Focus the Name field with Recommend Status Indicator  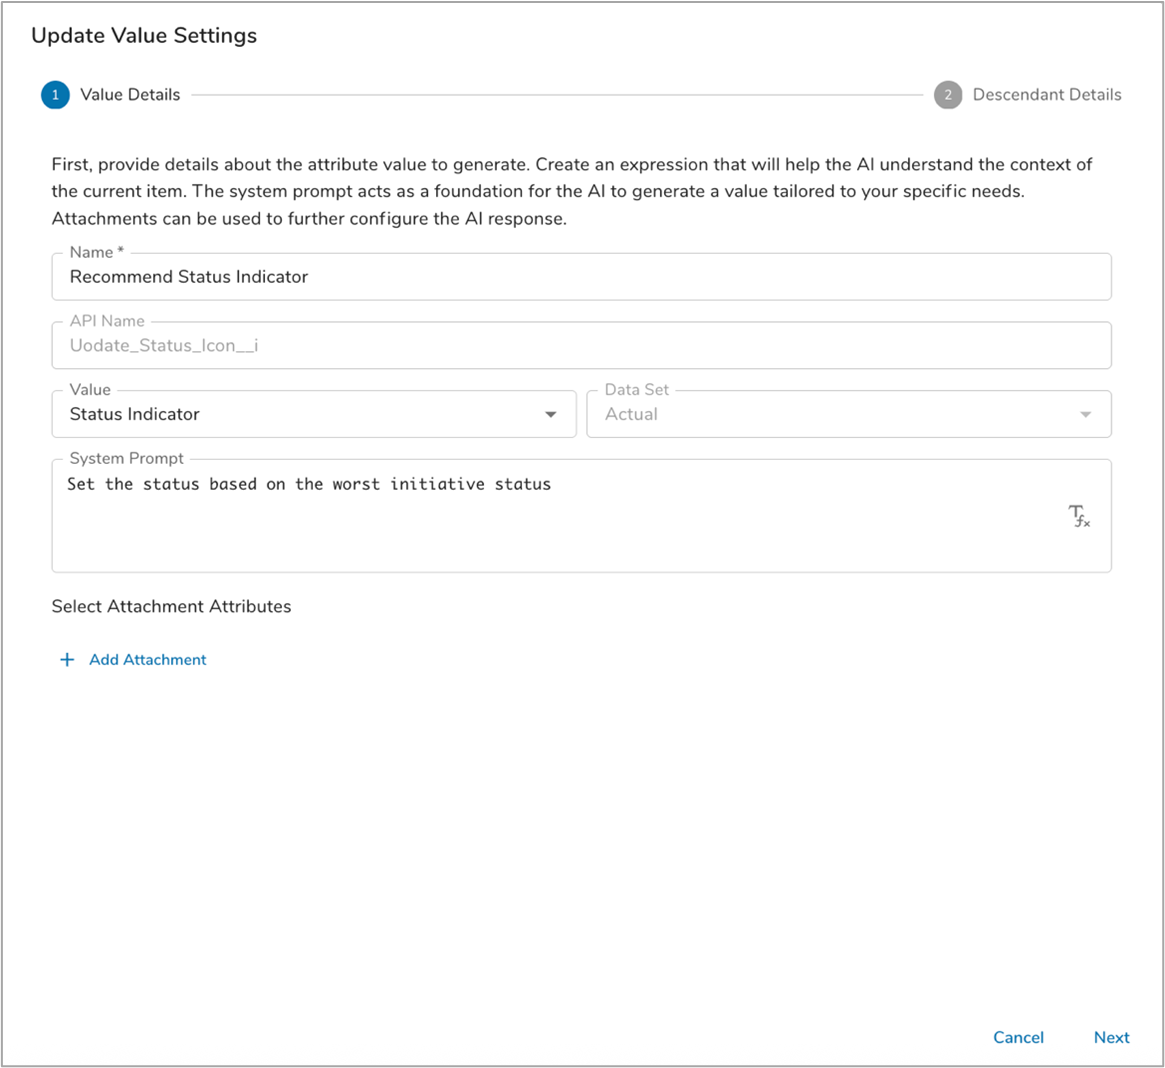pos(580,277)
